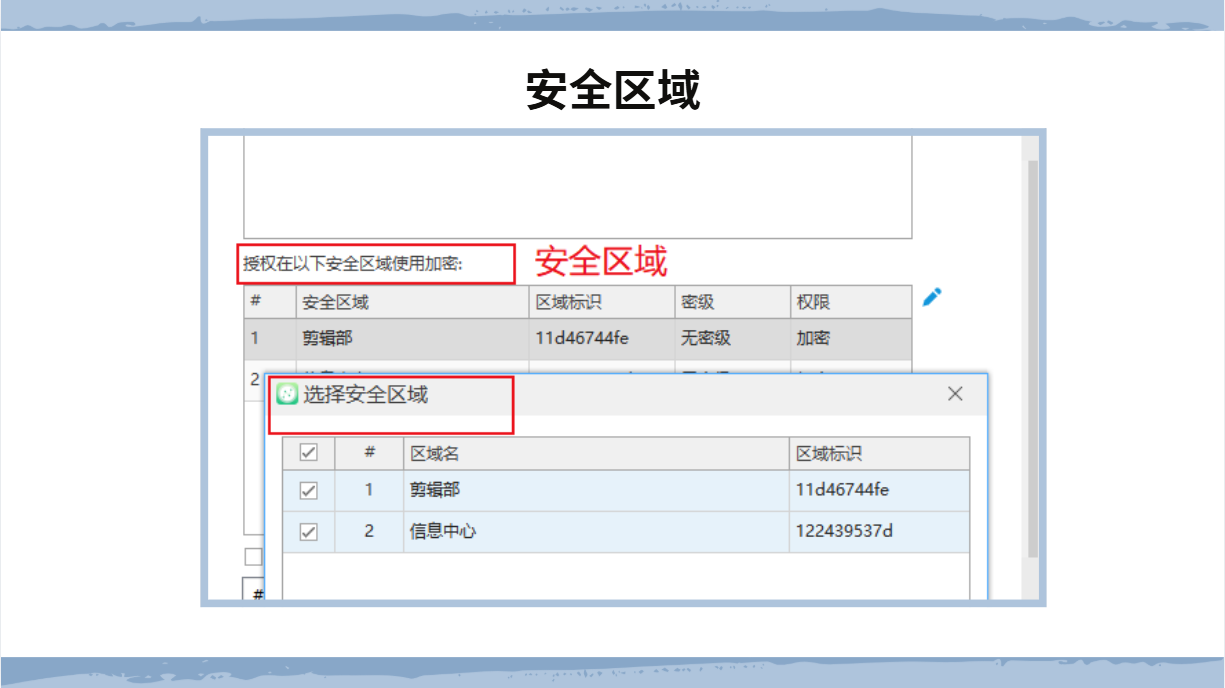Click the green icon in the dialog title

pos(287,395)
